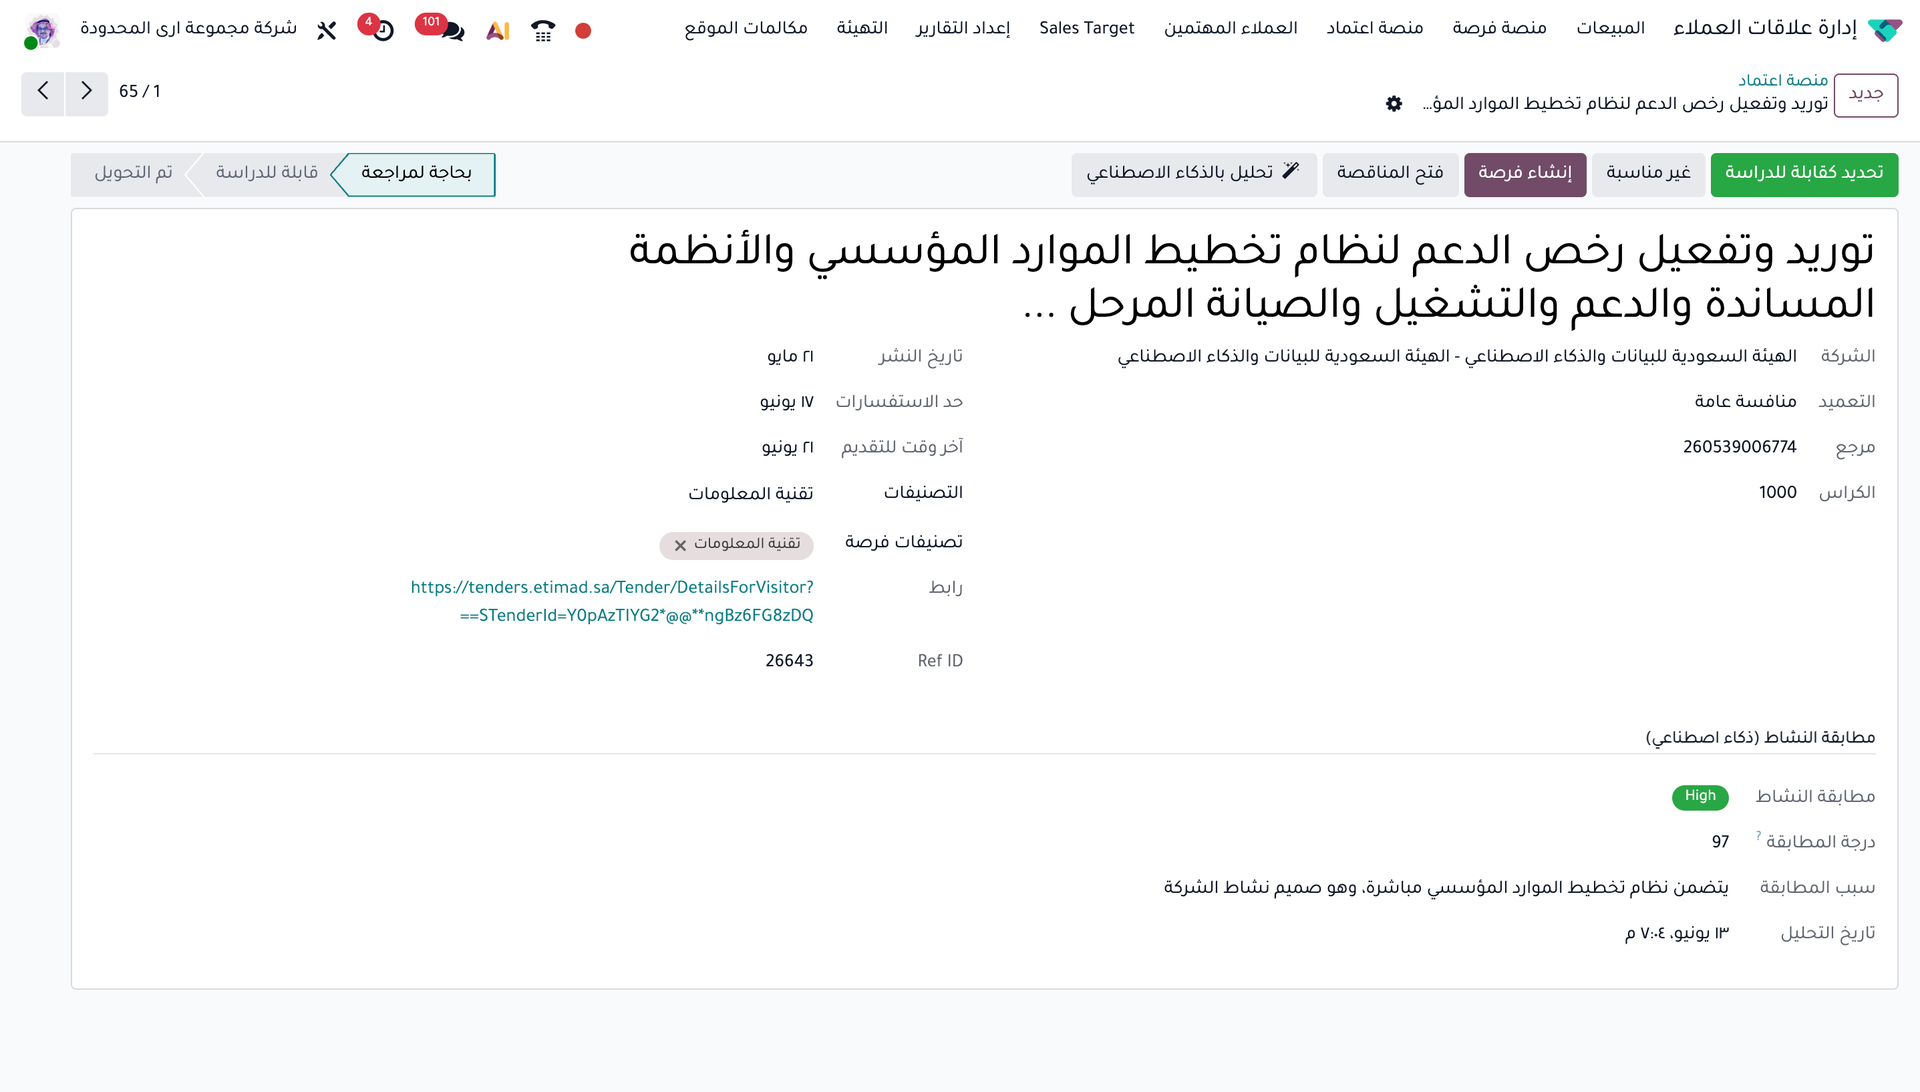Image resolution: width=1920 pixels, height=1092 pixels.
Task: Select تم التحويل status stage
Action: (x=134, y=174)
